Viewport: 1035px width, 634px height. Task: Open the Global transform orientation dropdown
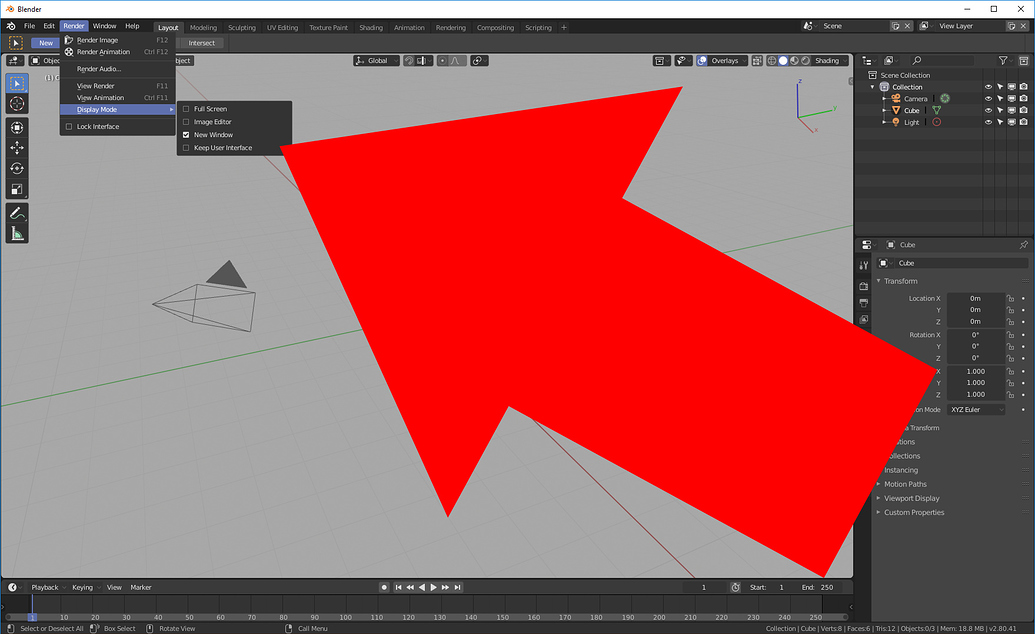pyautogui.click(x=376, y=60)
